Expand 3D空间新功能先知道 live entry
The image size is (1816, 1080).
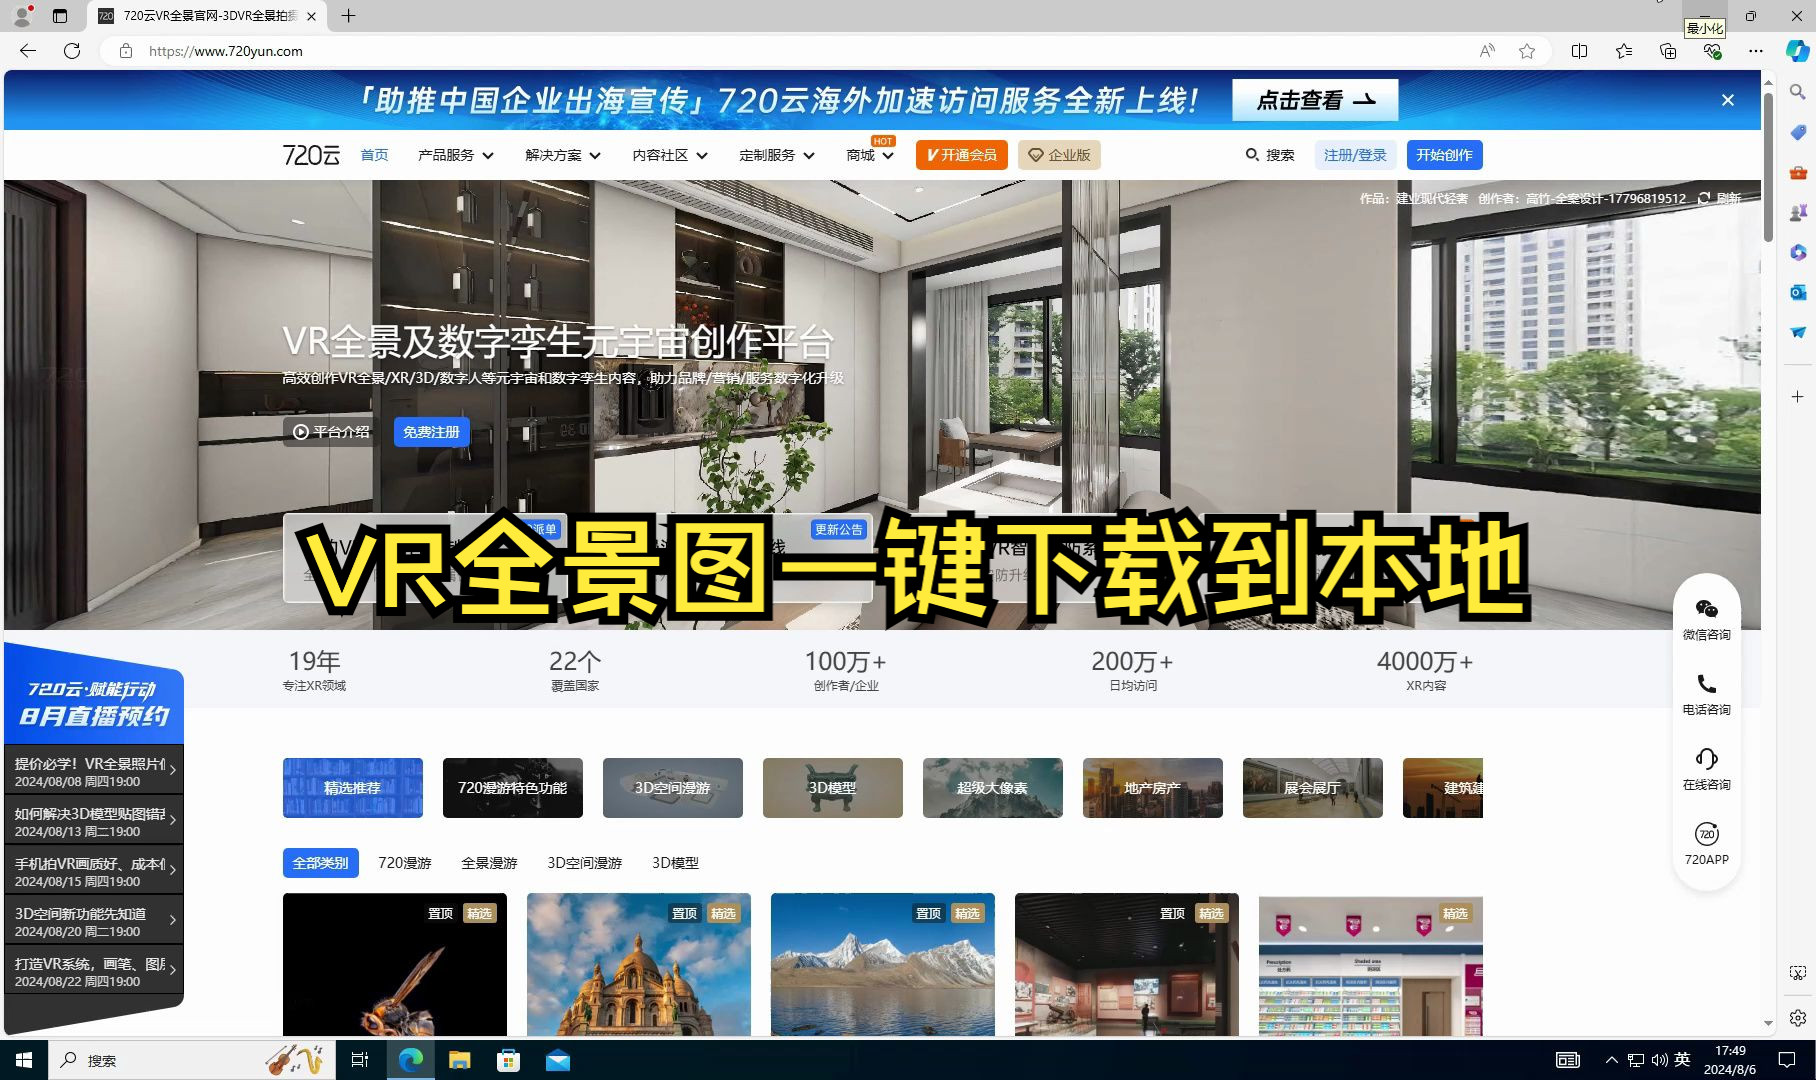click(94, 921)
